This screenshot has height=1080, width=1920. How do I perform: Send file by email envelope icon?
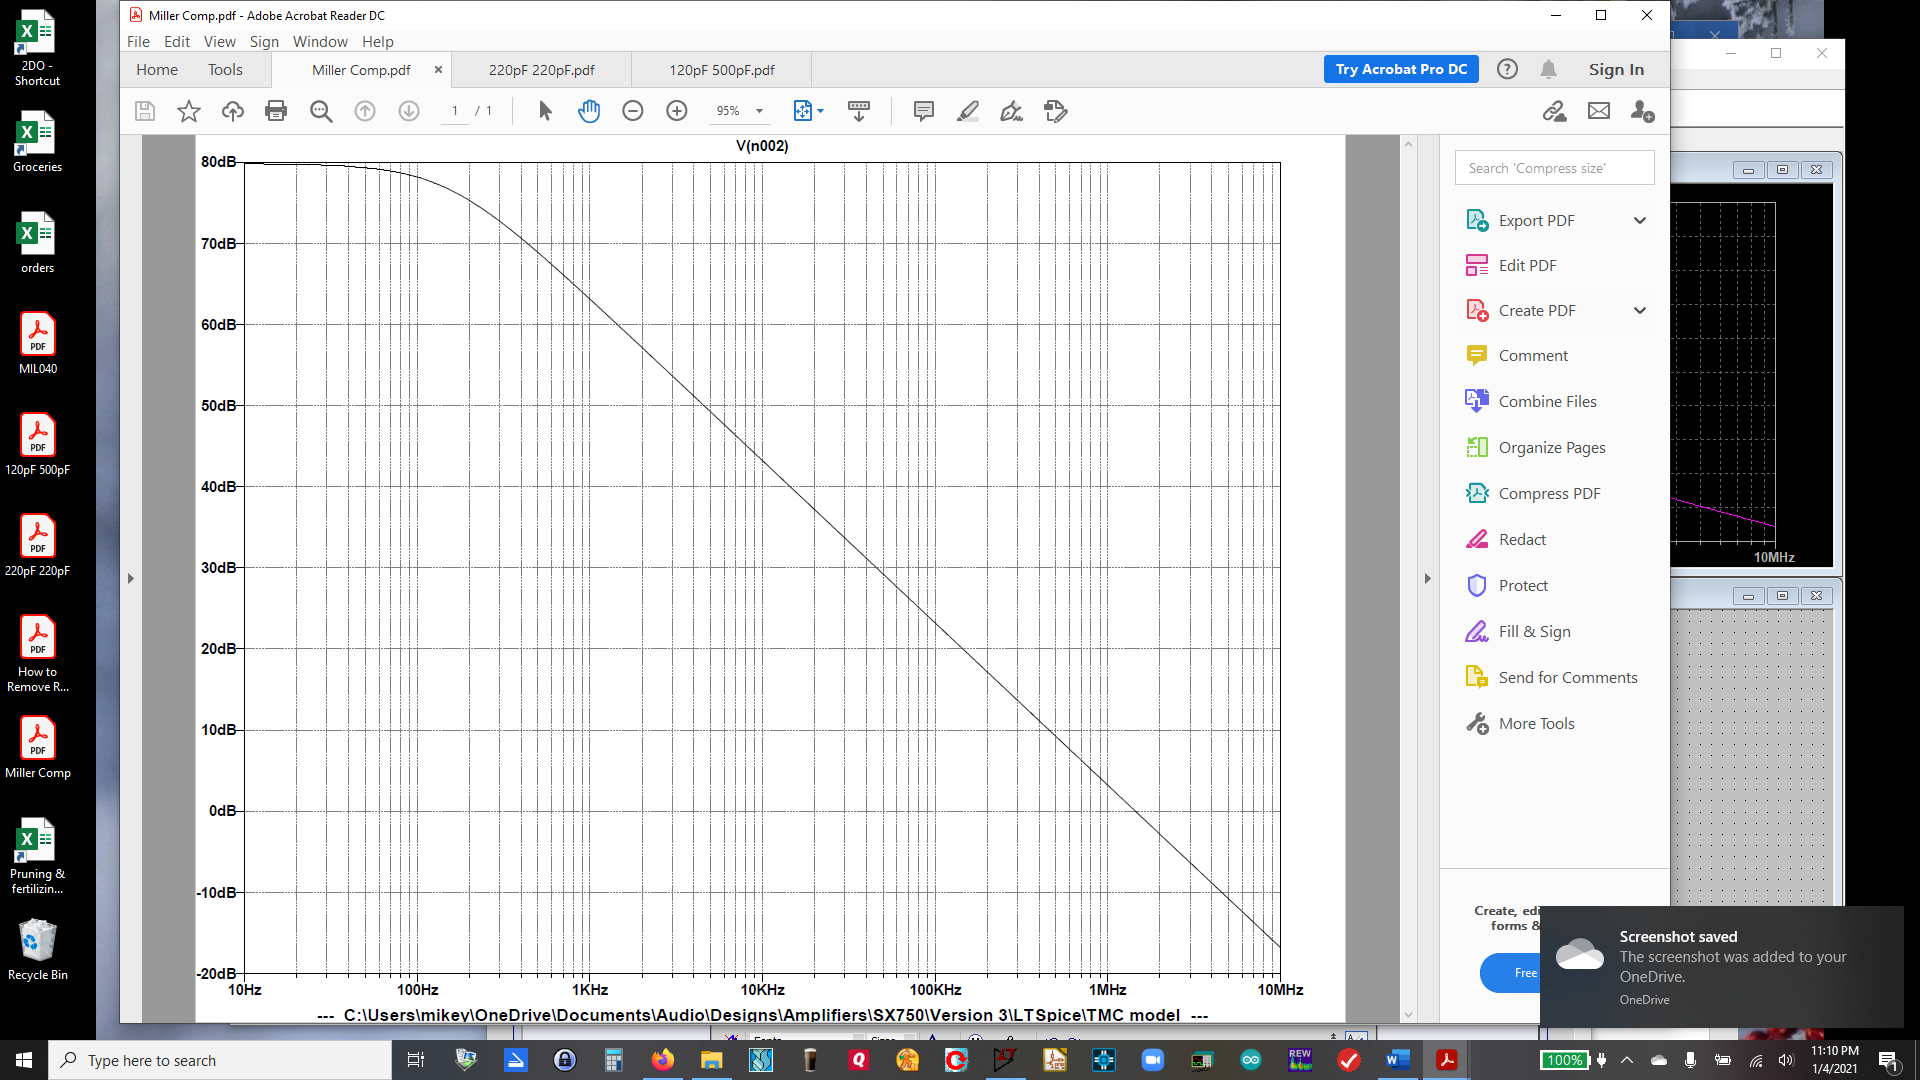click(1599, 111)
